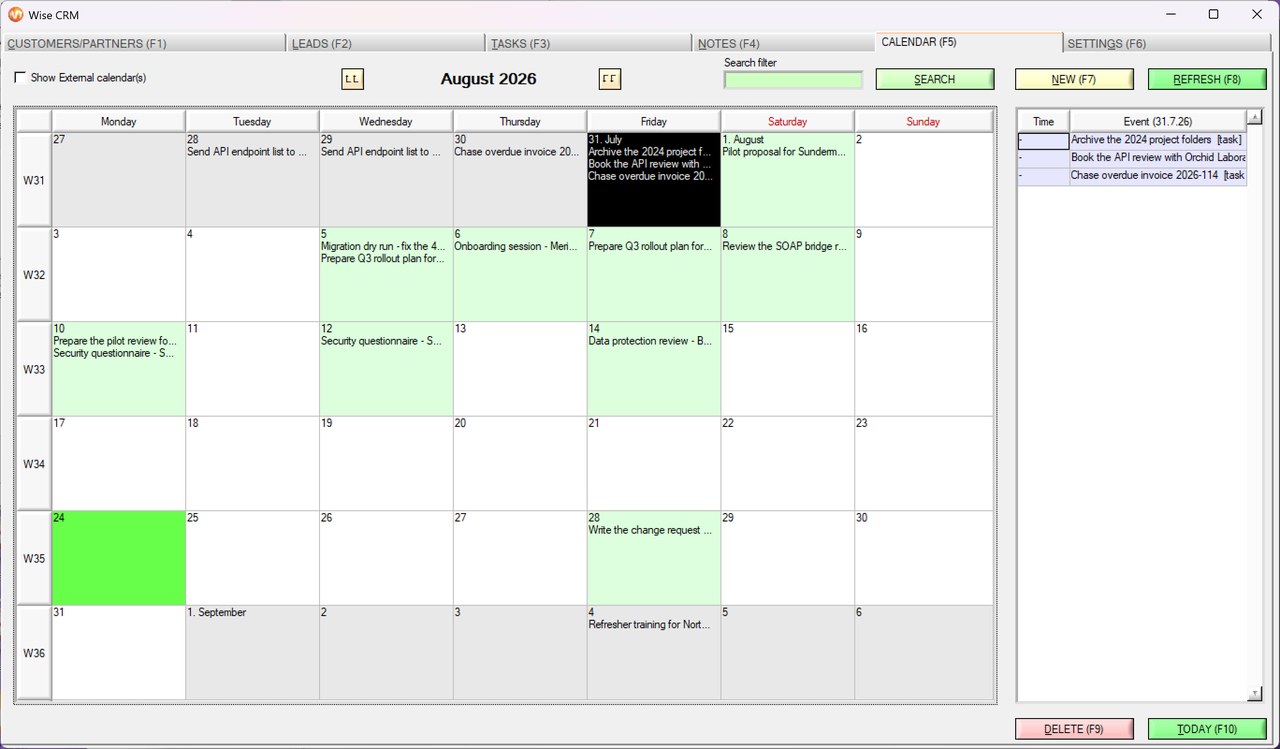This screenshot has width=1280, height=749.
Task: Open the Tasks tab
Action: tap(589, 43)
